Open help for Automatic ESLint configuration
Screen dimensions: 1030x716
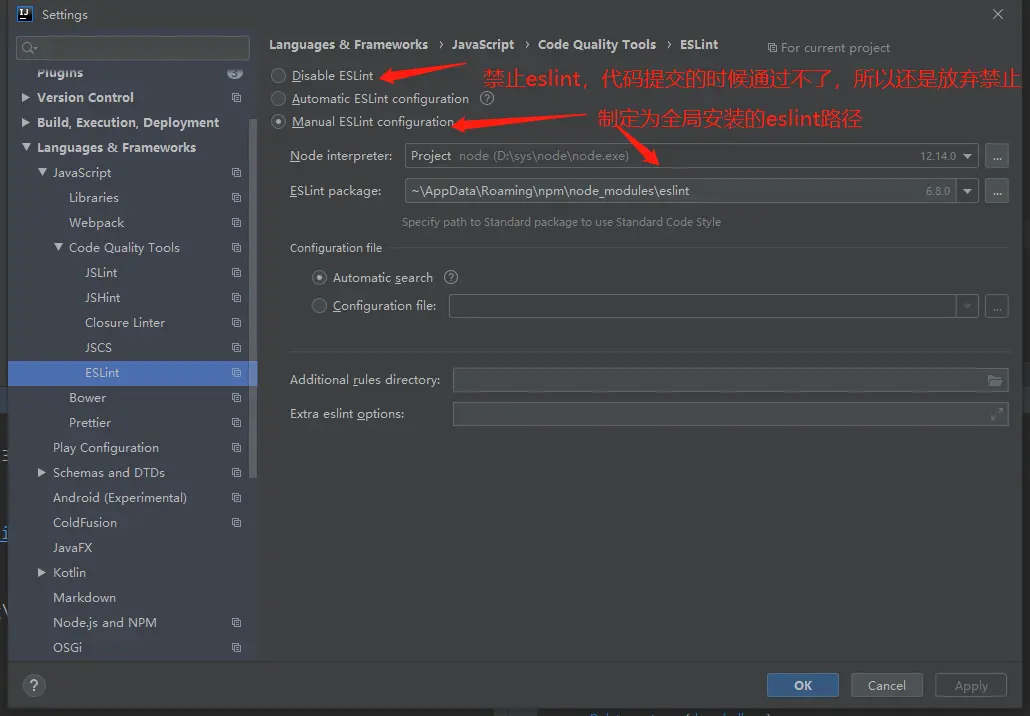point(487,99)
